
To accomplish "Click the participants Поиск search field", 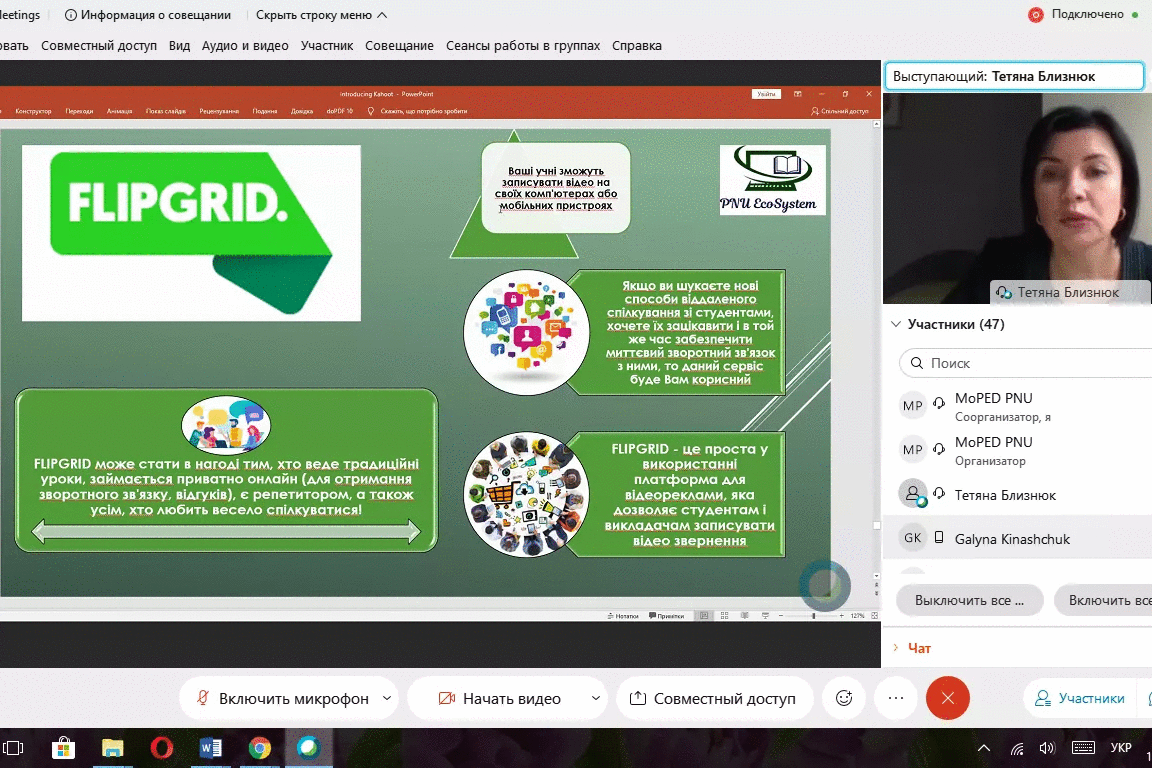I will pyautogui.click(x=1030, y=363).
